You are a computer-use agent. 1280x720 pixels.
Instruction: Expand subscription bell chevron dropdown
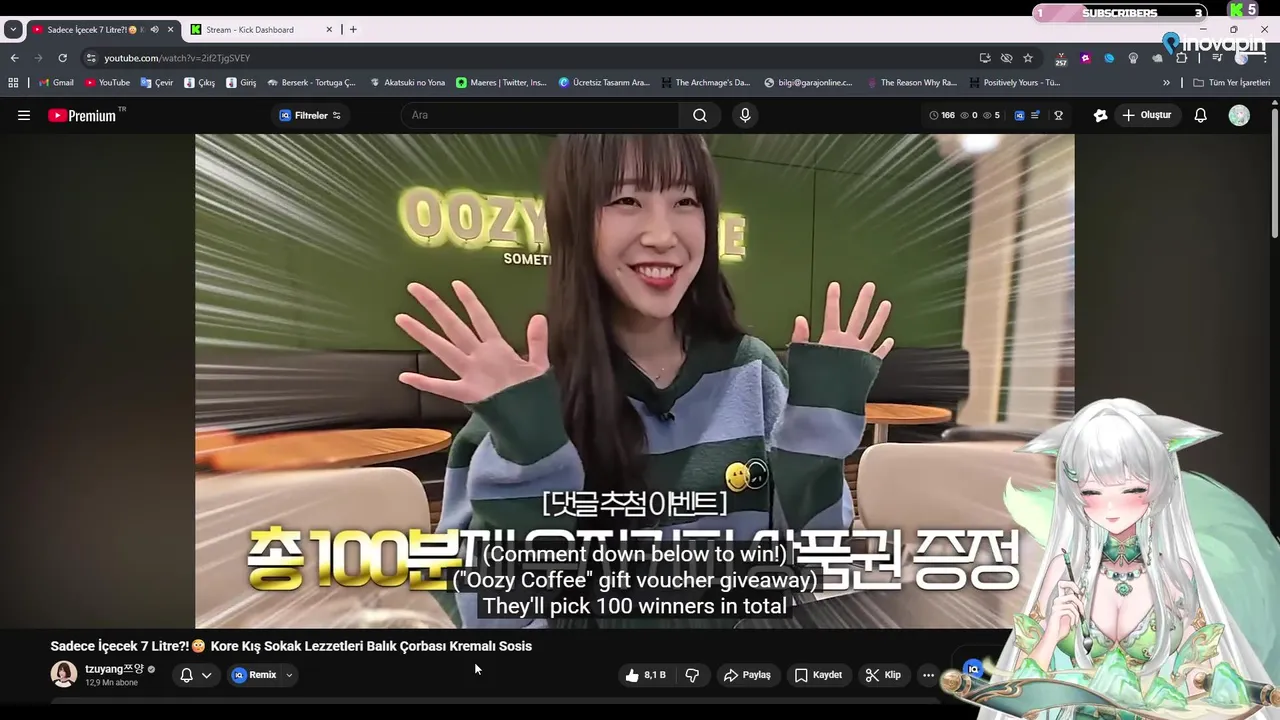[x=207, y=675]
